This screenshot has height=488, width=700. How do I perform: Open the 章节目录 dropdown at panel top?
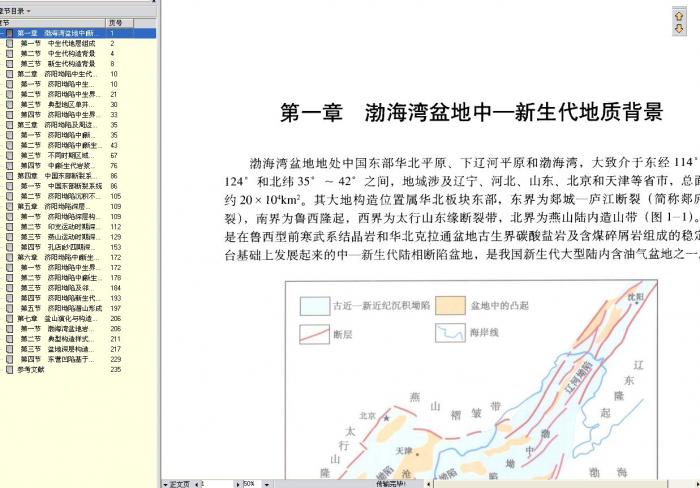[x=14, y=10]
